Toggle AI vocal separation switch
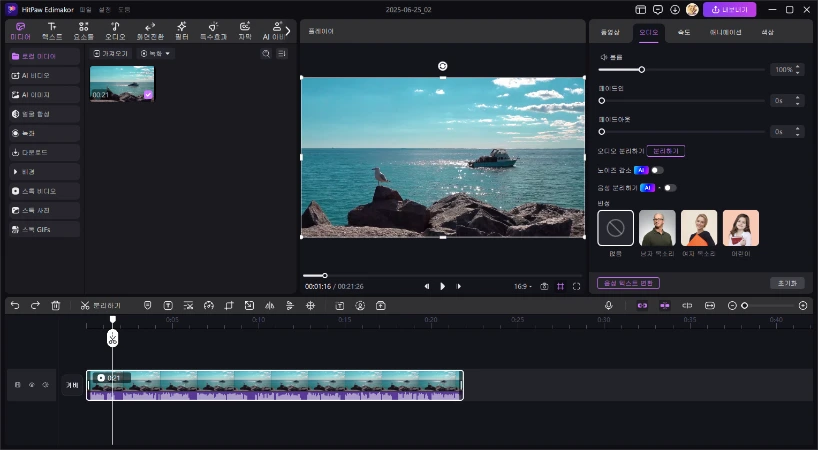Image resolution: width=818 pixels, height=450 pixels. pos(670,188)
